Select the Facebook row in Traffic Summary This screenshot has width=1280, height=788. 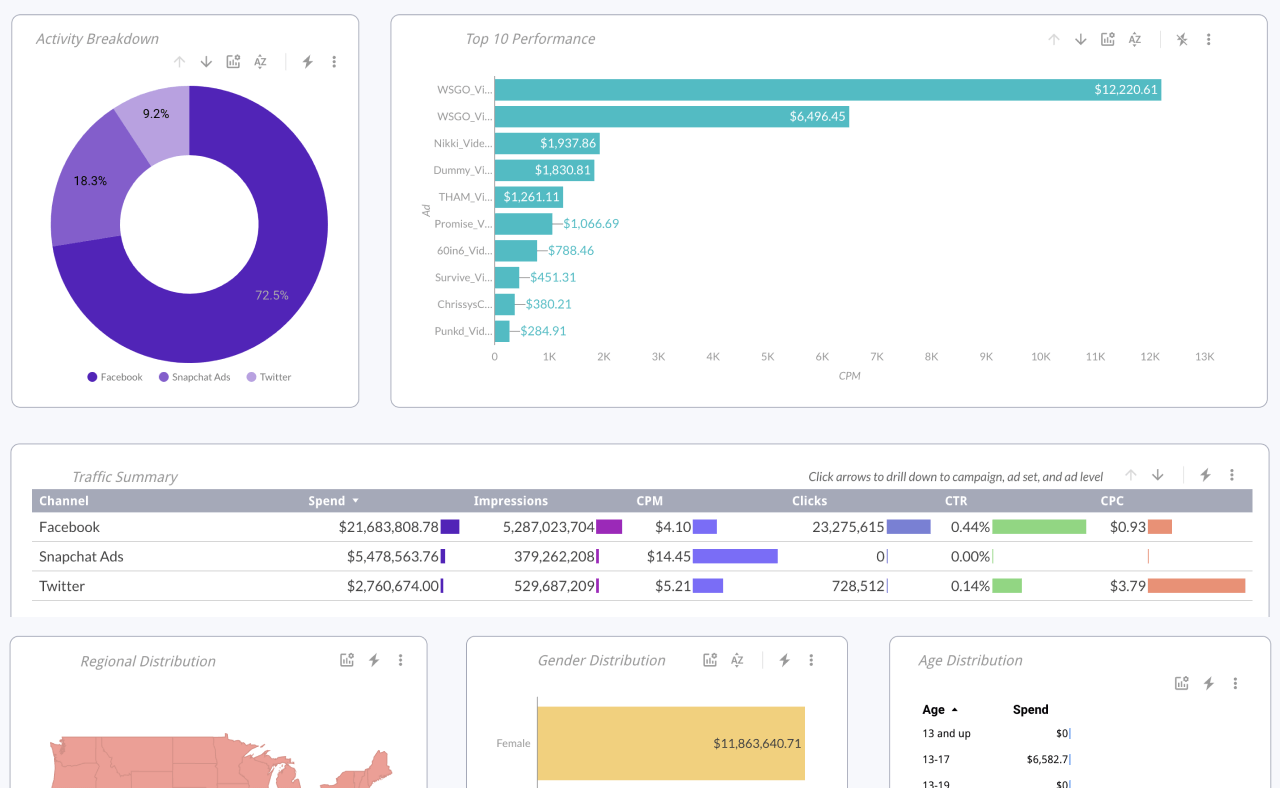70,527
